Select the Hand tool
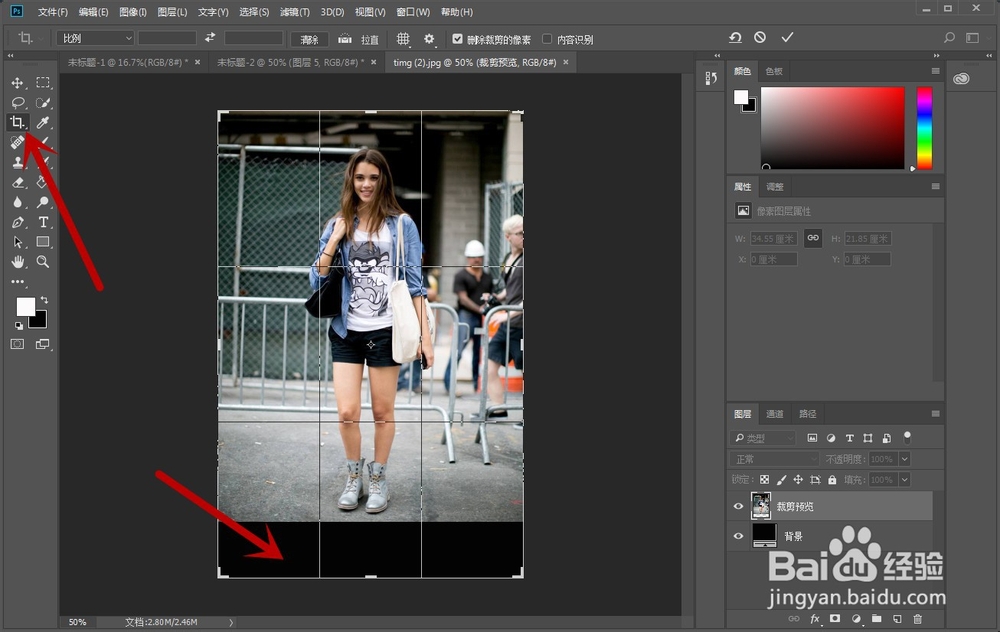Viewport: 1000px width, 632px height. (18, 262)
